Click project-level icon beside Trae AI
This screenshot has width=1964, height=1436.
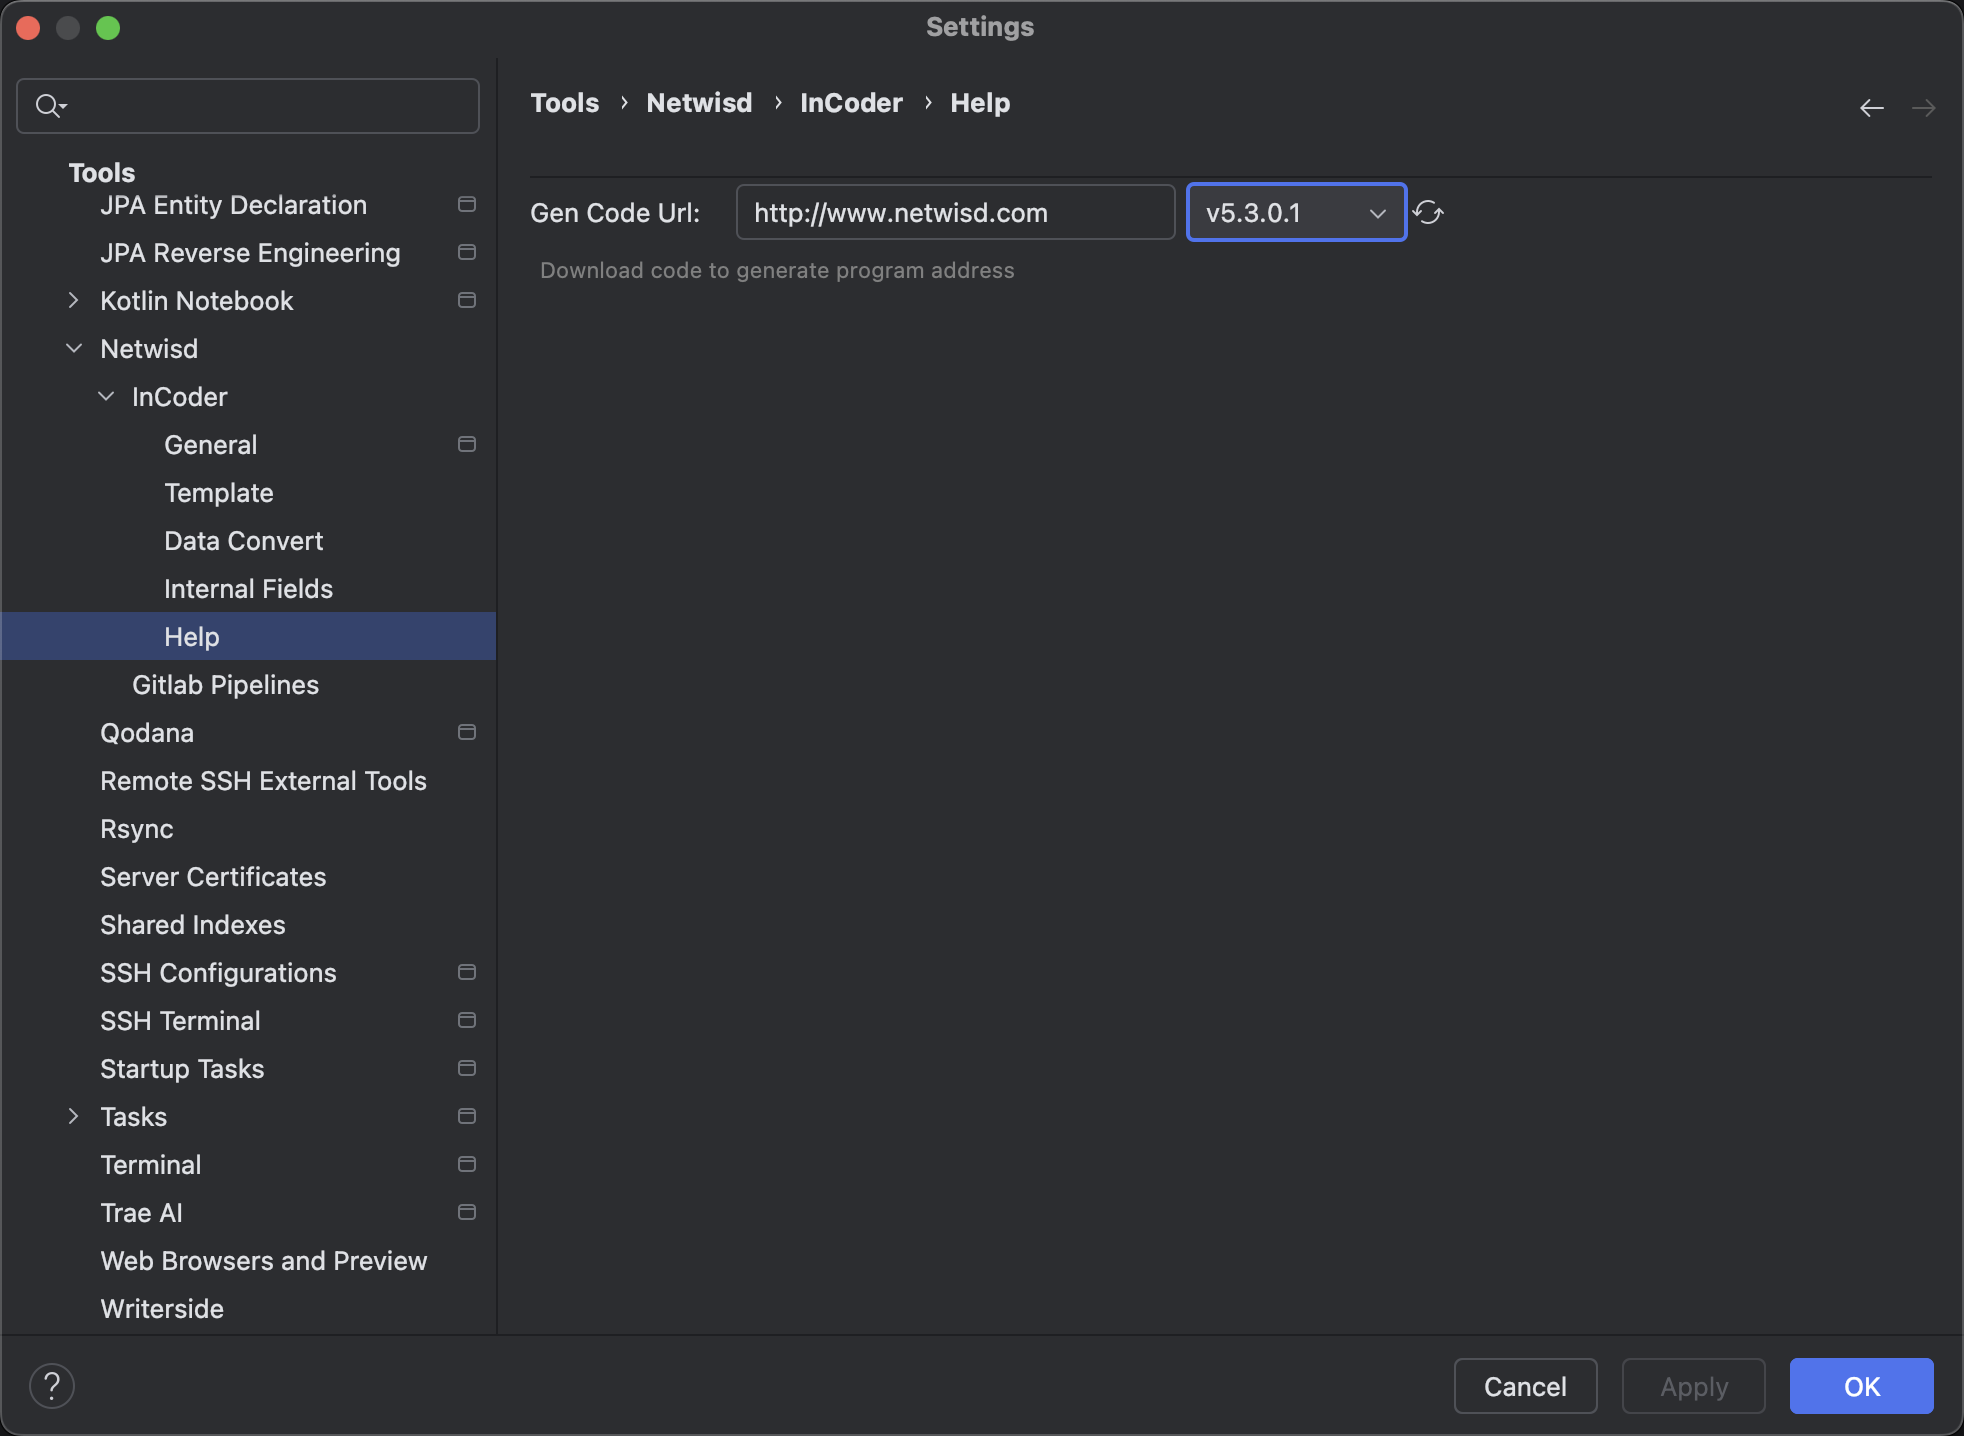(x=466, y=1213)
